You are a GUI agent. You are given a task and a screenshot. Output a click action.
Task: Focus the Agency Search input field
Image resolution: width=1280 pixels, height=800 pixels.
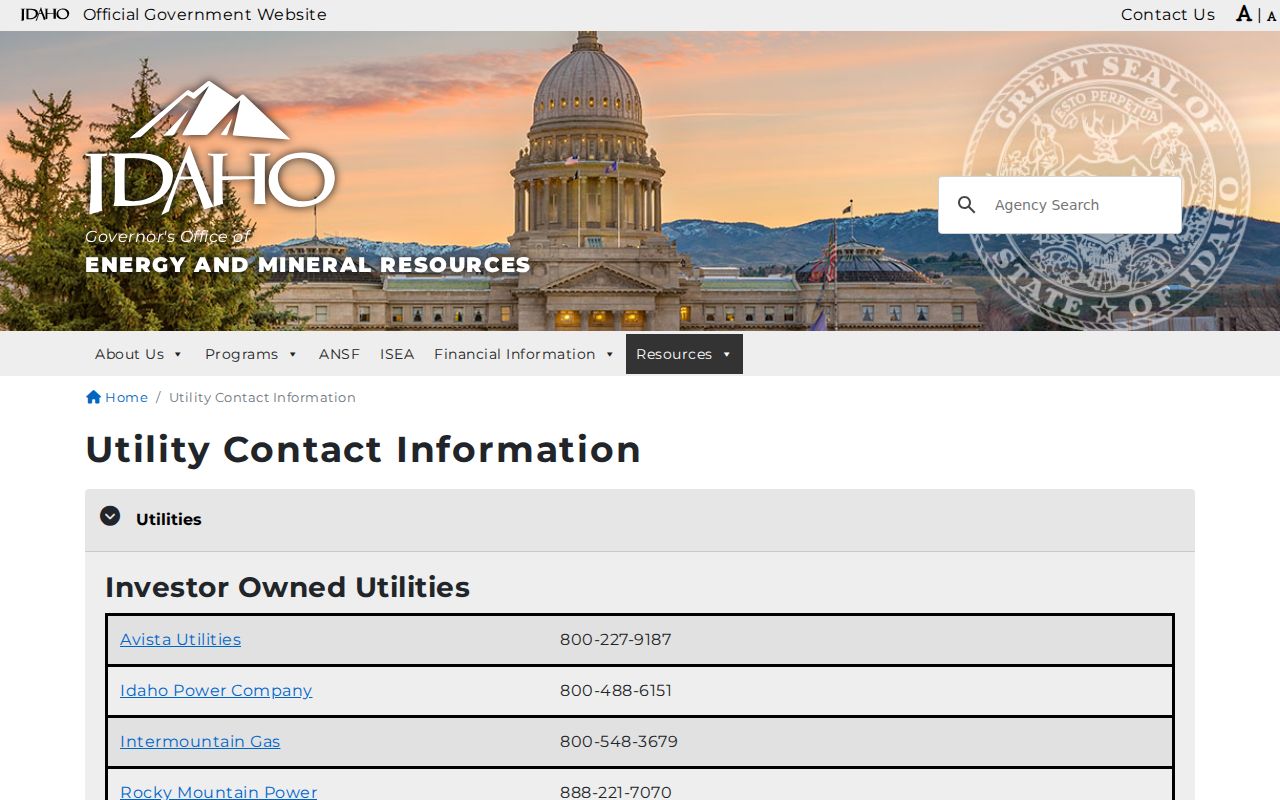pos(1081,205)
